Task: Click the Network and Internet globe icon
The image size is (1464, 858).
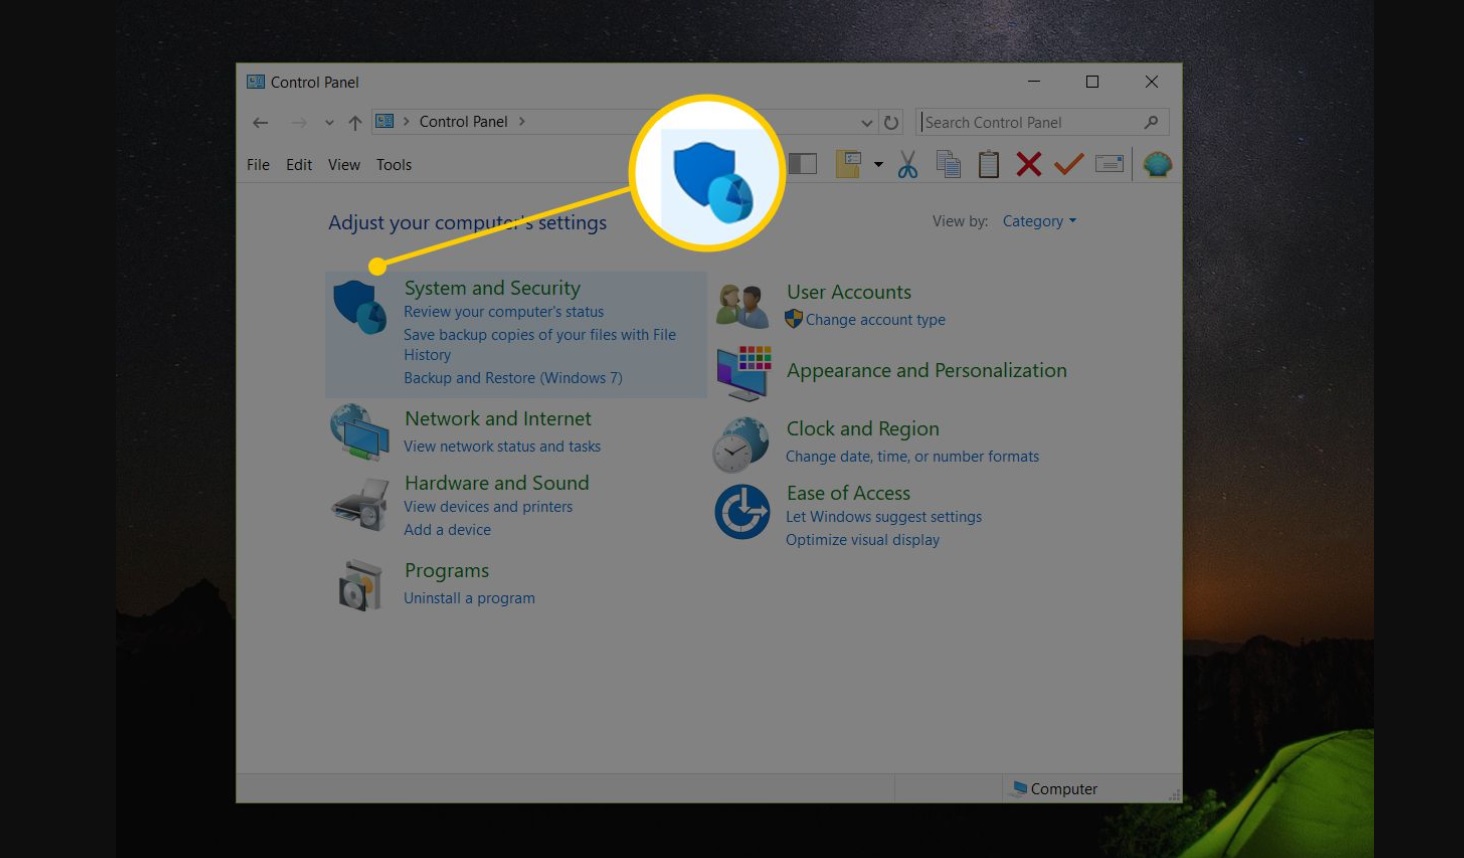Action: pos(359,432)
